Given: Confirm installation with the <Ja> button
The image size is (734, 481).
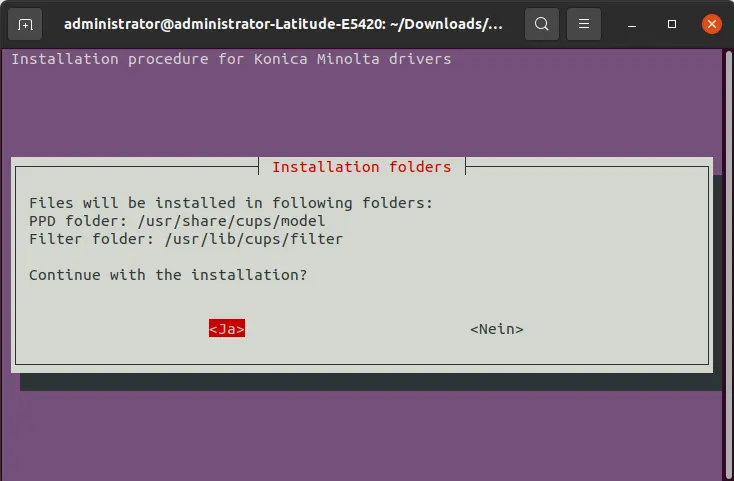Looking at the screenshot, I should click(x=227, y=329).
